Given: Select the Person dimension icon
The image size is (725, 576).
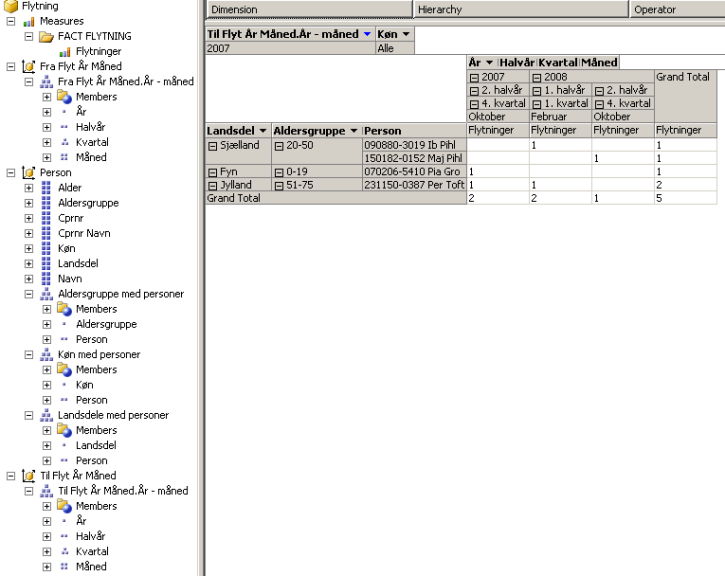Looking at the screenshot, I should 29,173.
